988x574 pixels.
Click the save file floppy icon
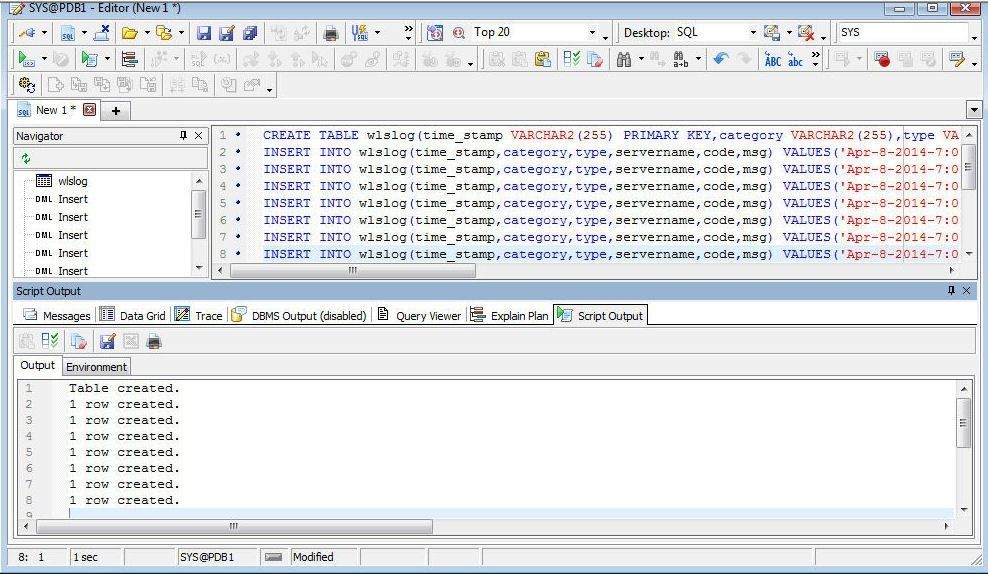[204, 33]
